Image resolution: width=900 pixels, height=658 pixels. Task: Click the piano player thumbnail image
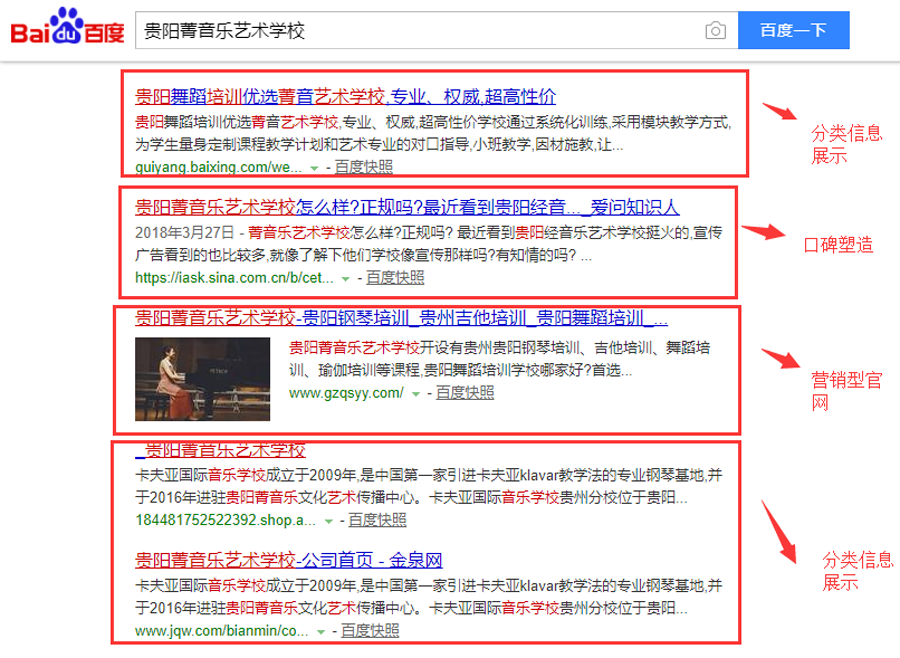point(203,379)
